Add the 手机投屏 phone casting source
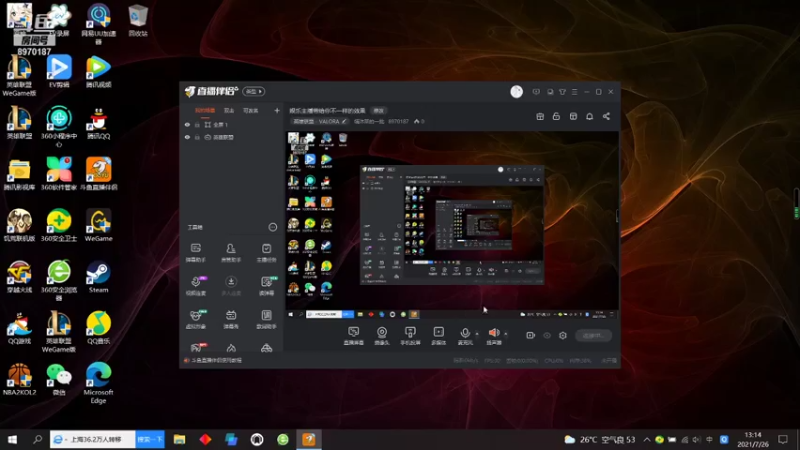This screenshot has width=800, height=450. 410,336
